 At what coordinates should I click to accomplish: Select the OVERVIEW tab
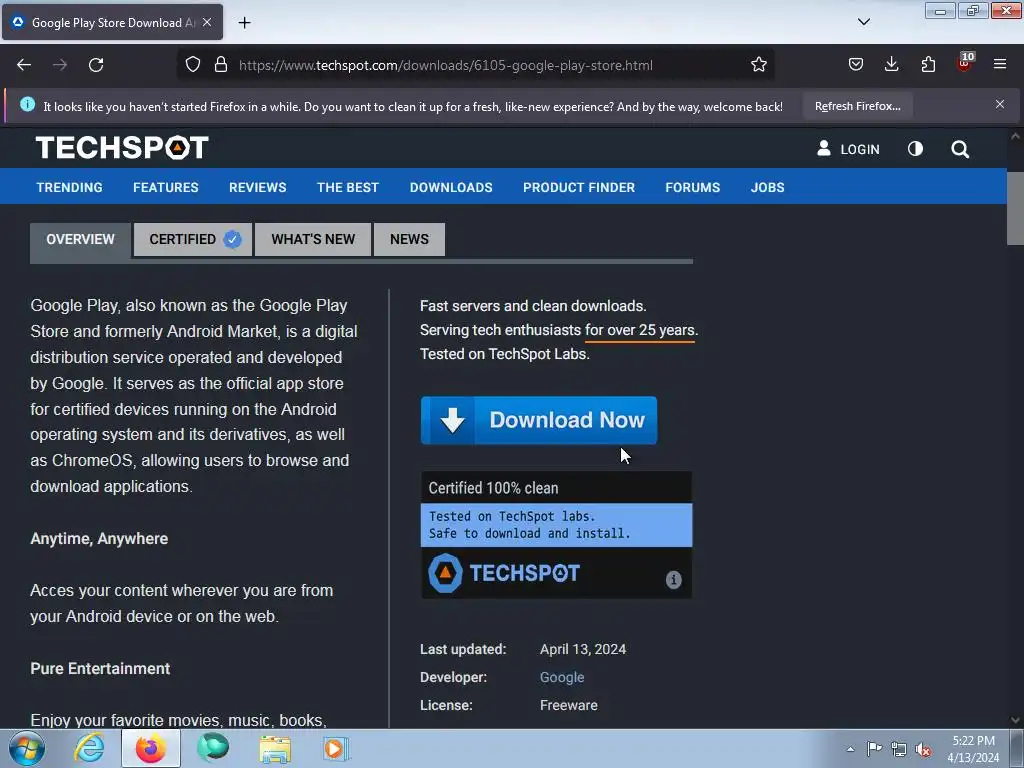80,240
